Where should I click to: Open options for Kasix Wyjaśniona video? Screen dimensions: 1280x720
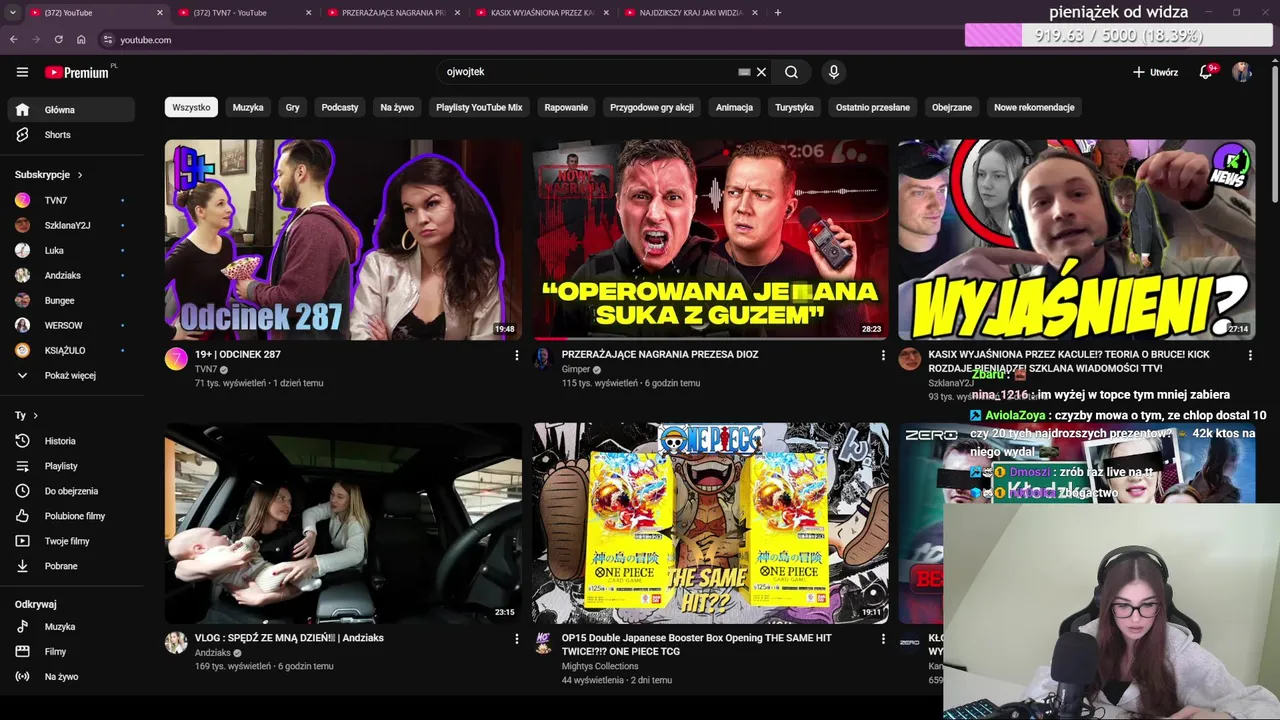(1250, 355)
